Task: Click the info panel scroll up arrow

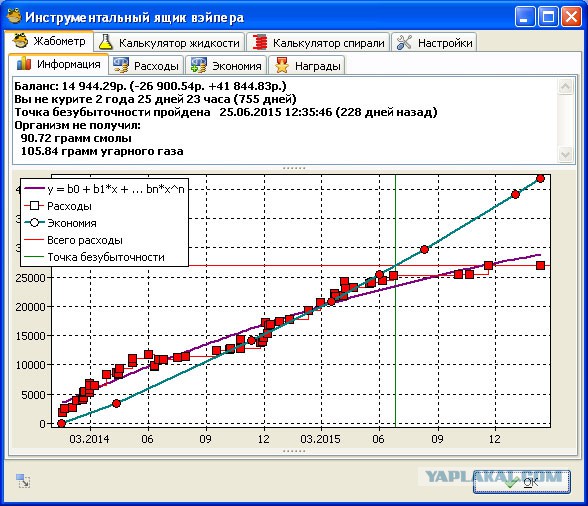Action: click(x=565, y=87)
